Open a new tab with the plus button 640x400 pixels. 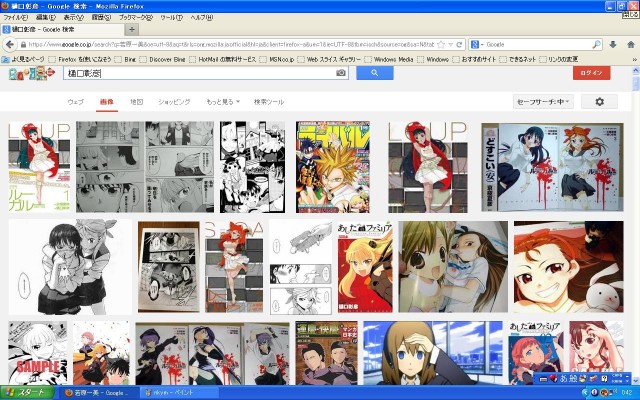coord(131,29)
